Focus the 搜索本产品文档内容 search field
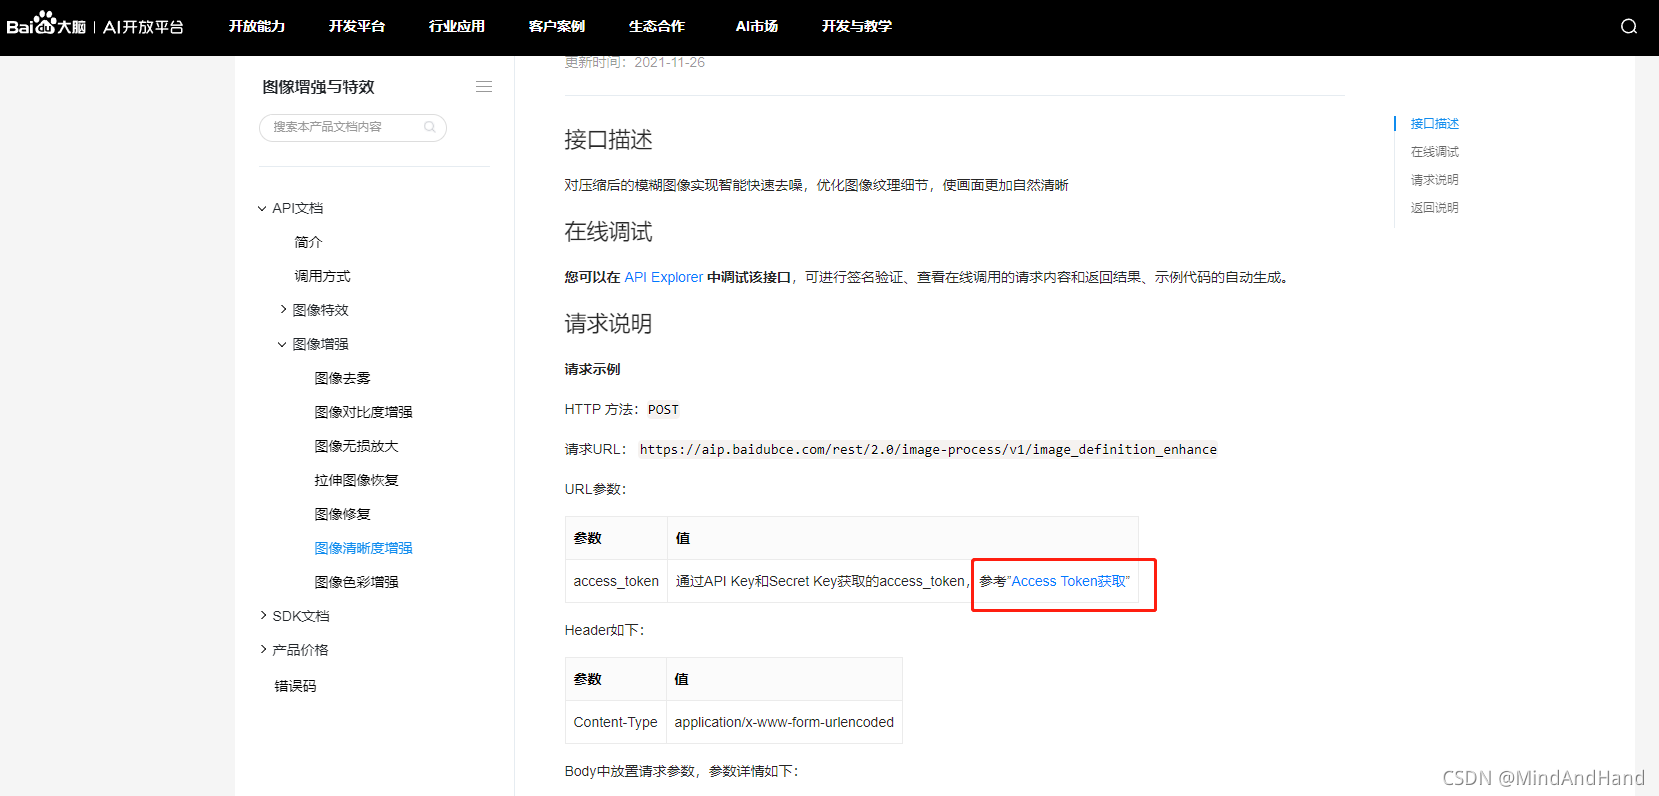The height and width of the screenshot is (796, 1659). [x=352, y=127]
